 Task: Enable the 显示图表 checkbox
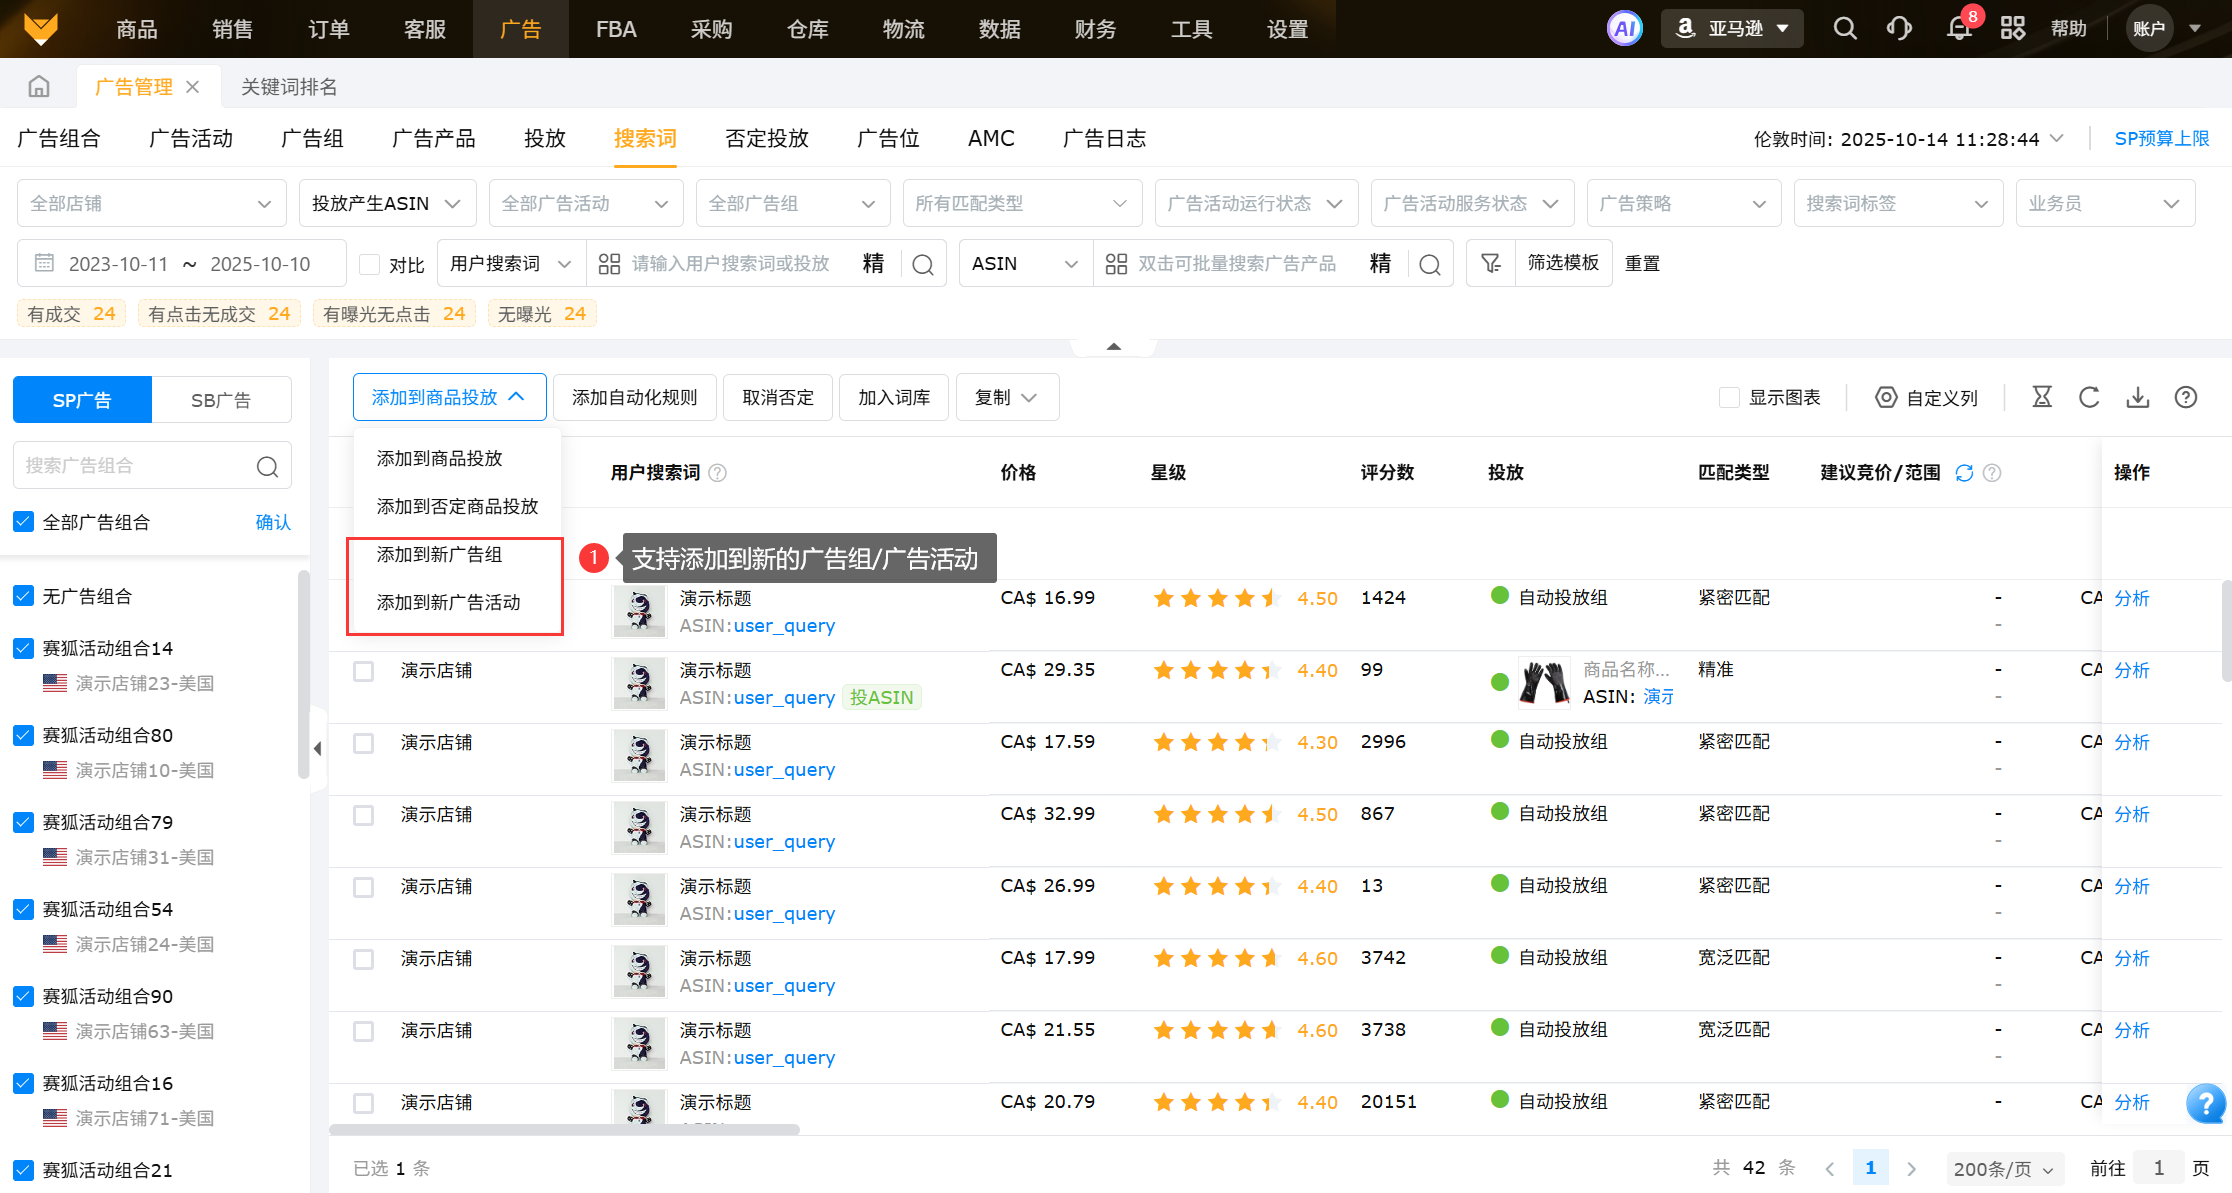(x=1729, y=398)
